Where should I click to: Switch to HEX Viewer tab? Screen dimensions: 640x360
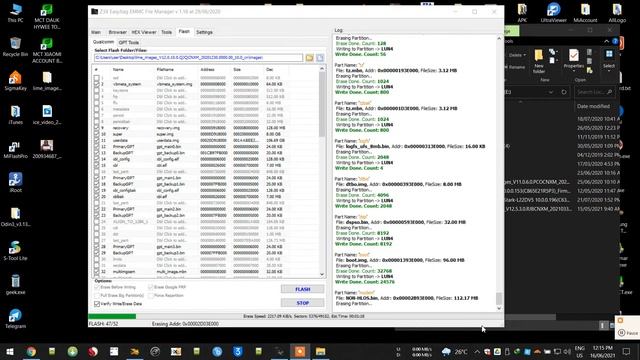(144, 32)
